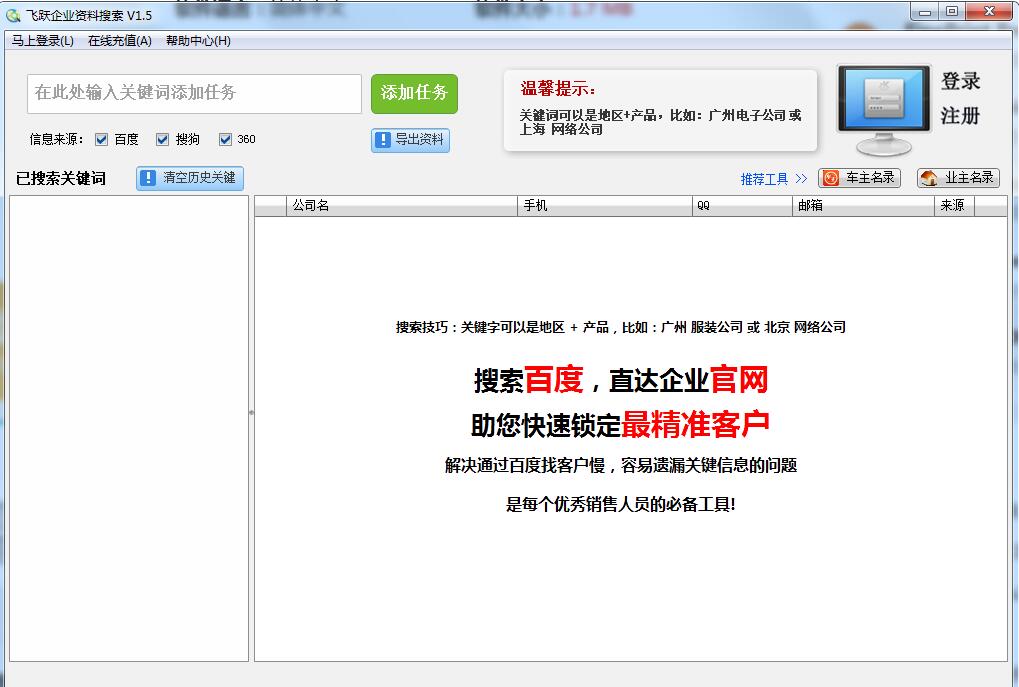Click the 导出资料 export data button
Image resolution: width=1019 pixels, height=687 pixels.
pos(410,140)
